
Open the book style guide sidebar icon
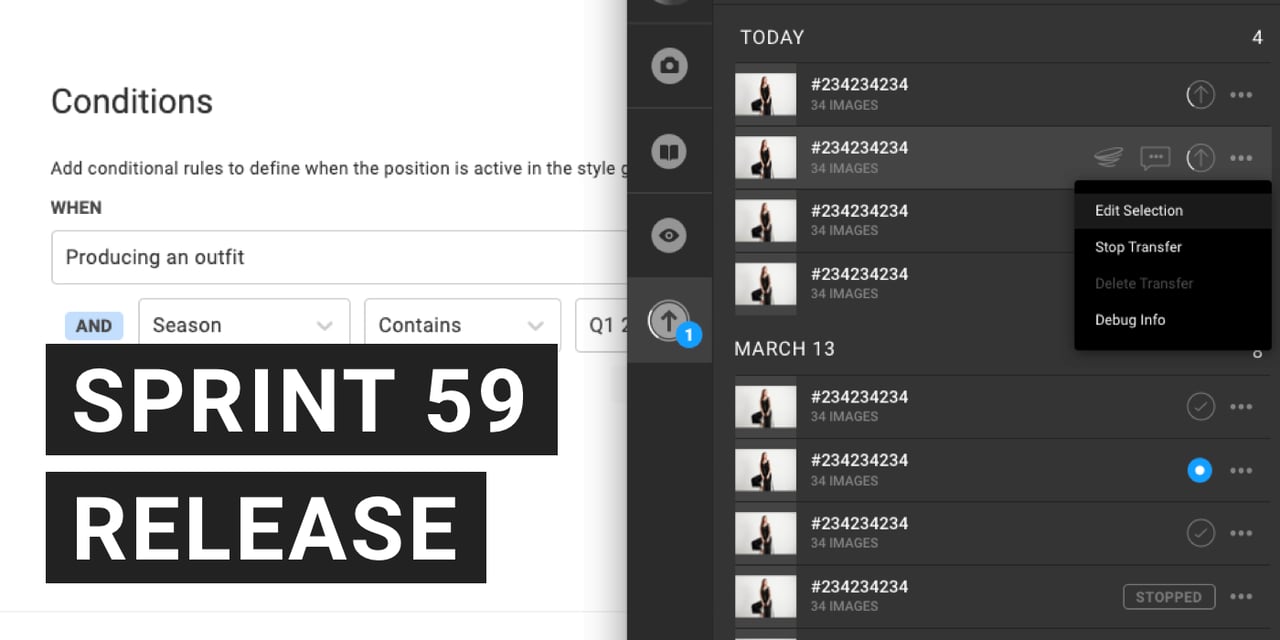pyautogui.click(x=669, y=151)
